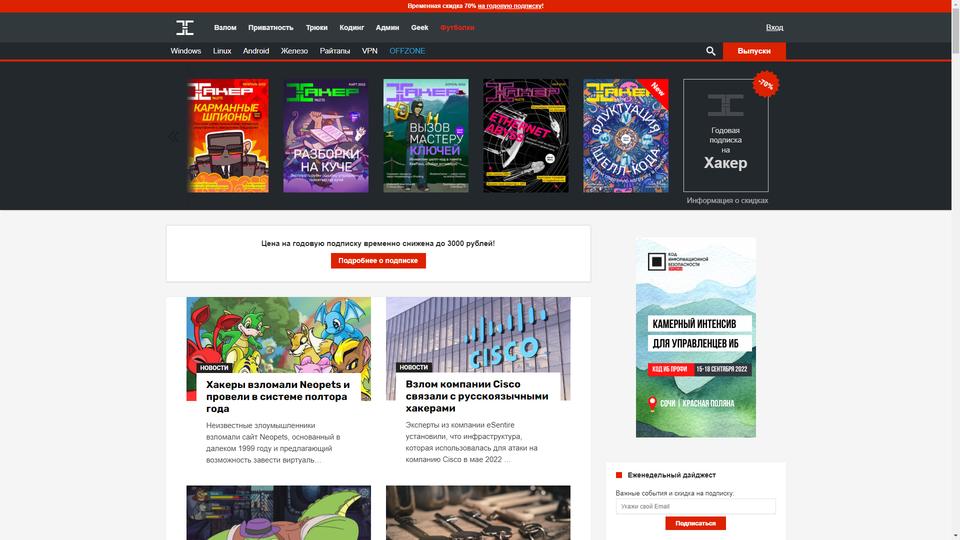The image size is (960, 540).
Task: Open headline 'Взлом компании Cisco связали'
Action: [476, 396]
